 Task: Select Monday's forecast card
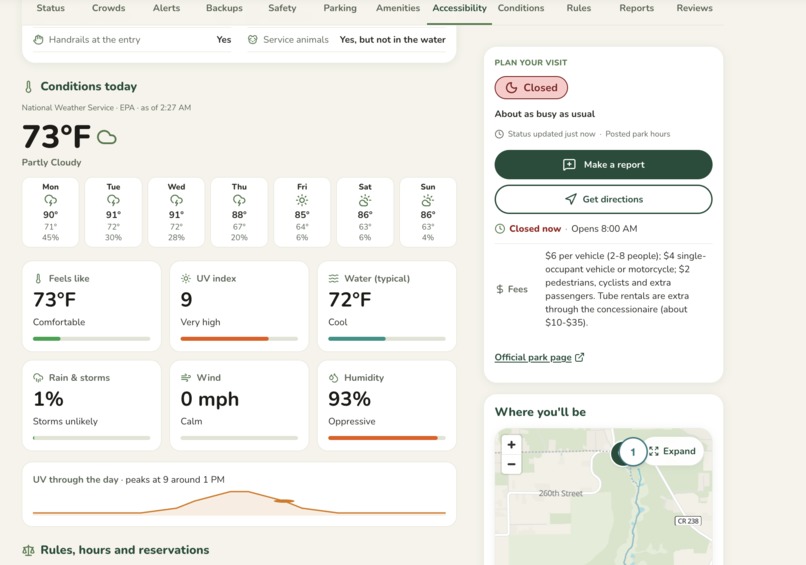tap(50, 212)
